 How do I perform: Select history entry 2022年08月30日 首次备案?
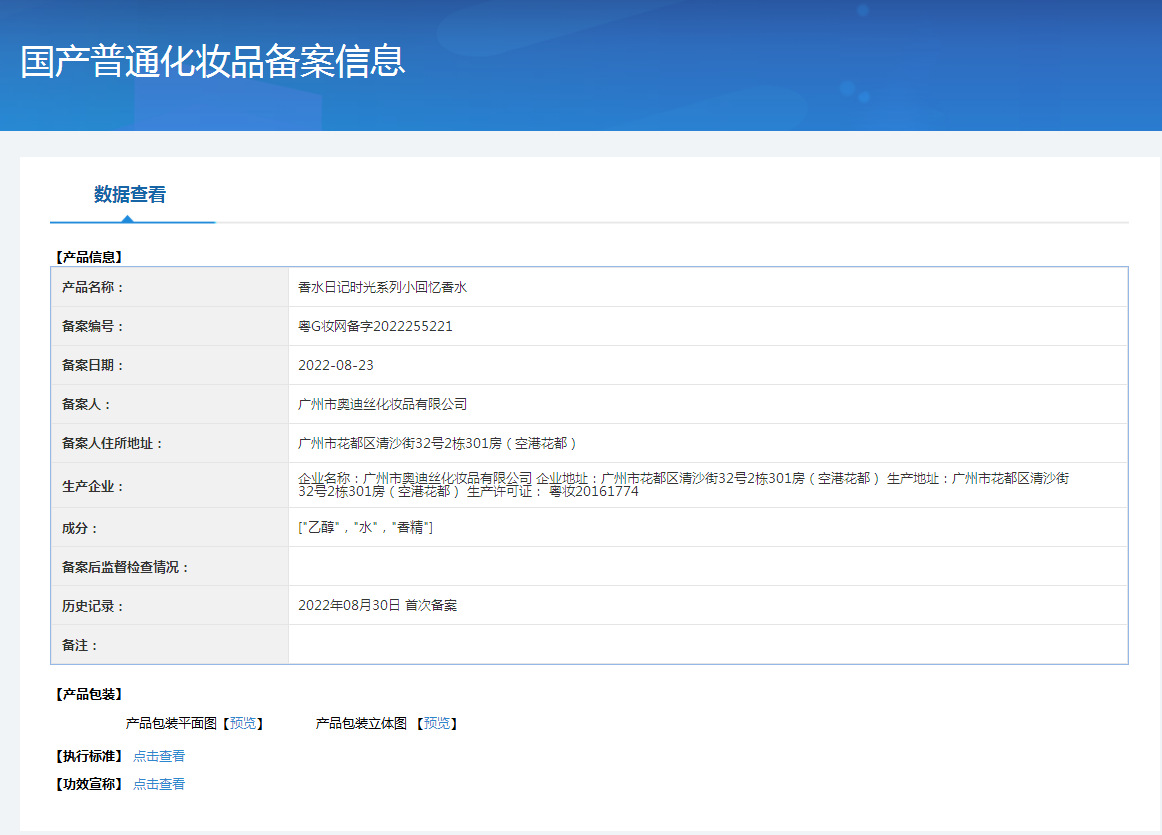tap(377, 605)
